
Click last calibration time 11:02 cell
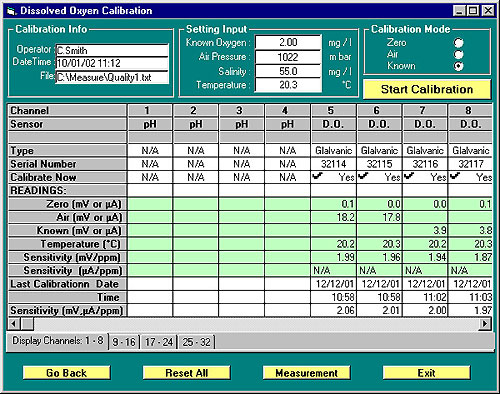tap(425, 297)
